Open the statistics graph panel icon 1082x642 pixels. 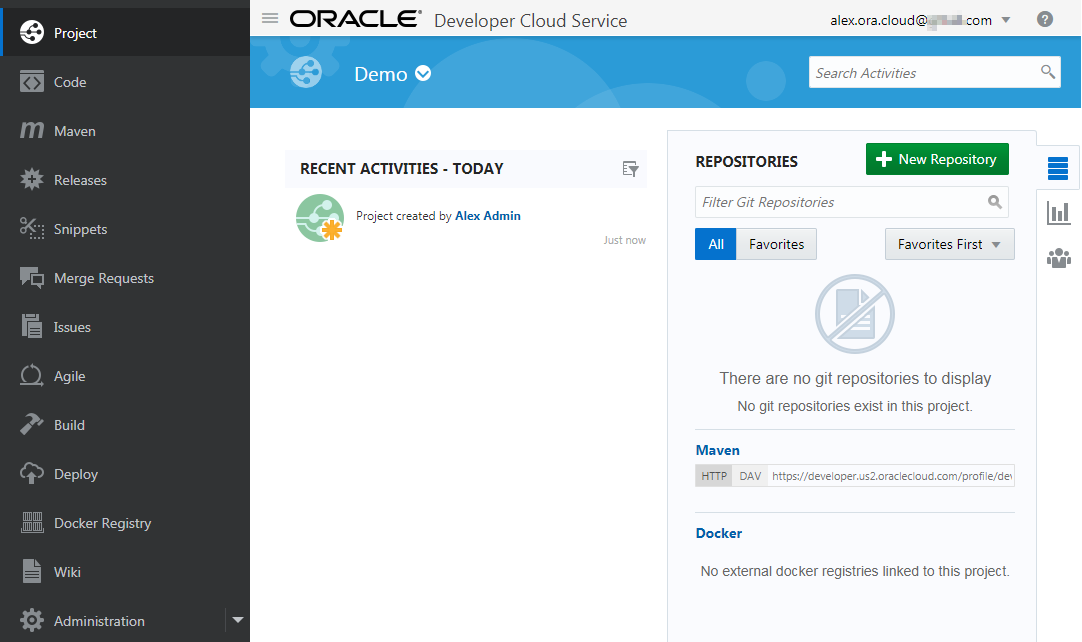(x=1058, y=213)
